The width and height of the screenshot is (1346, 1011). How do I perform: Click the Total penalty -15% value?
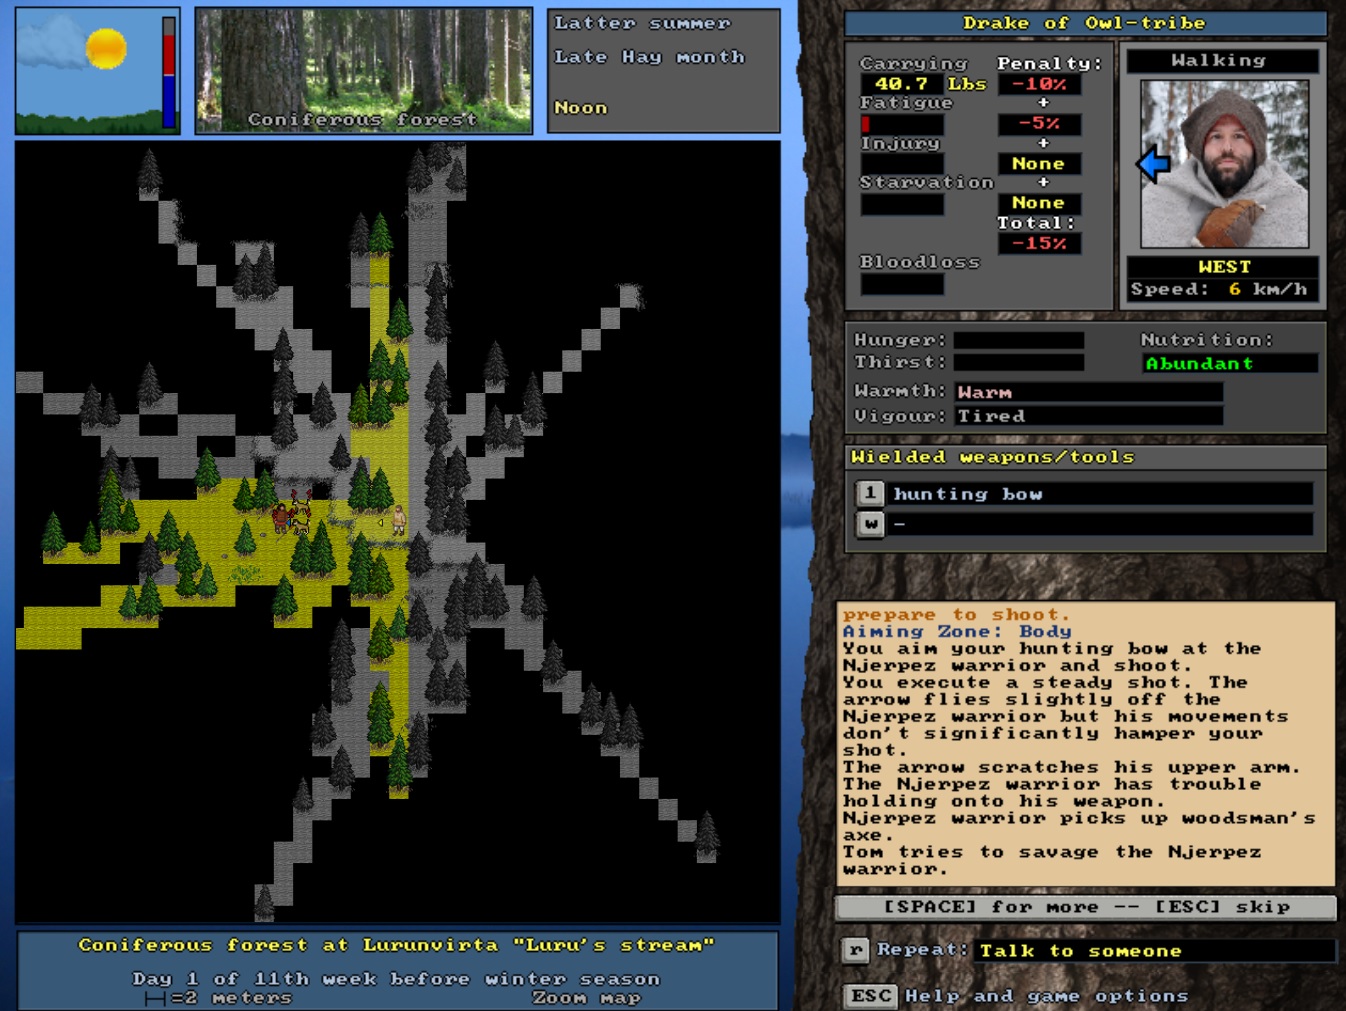[1039, 243]
